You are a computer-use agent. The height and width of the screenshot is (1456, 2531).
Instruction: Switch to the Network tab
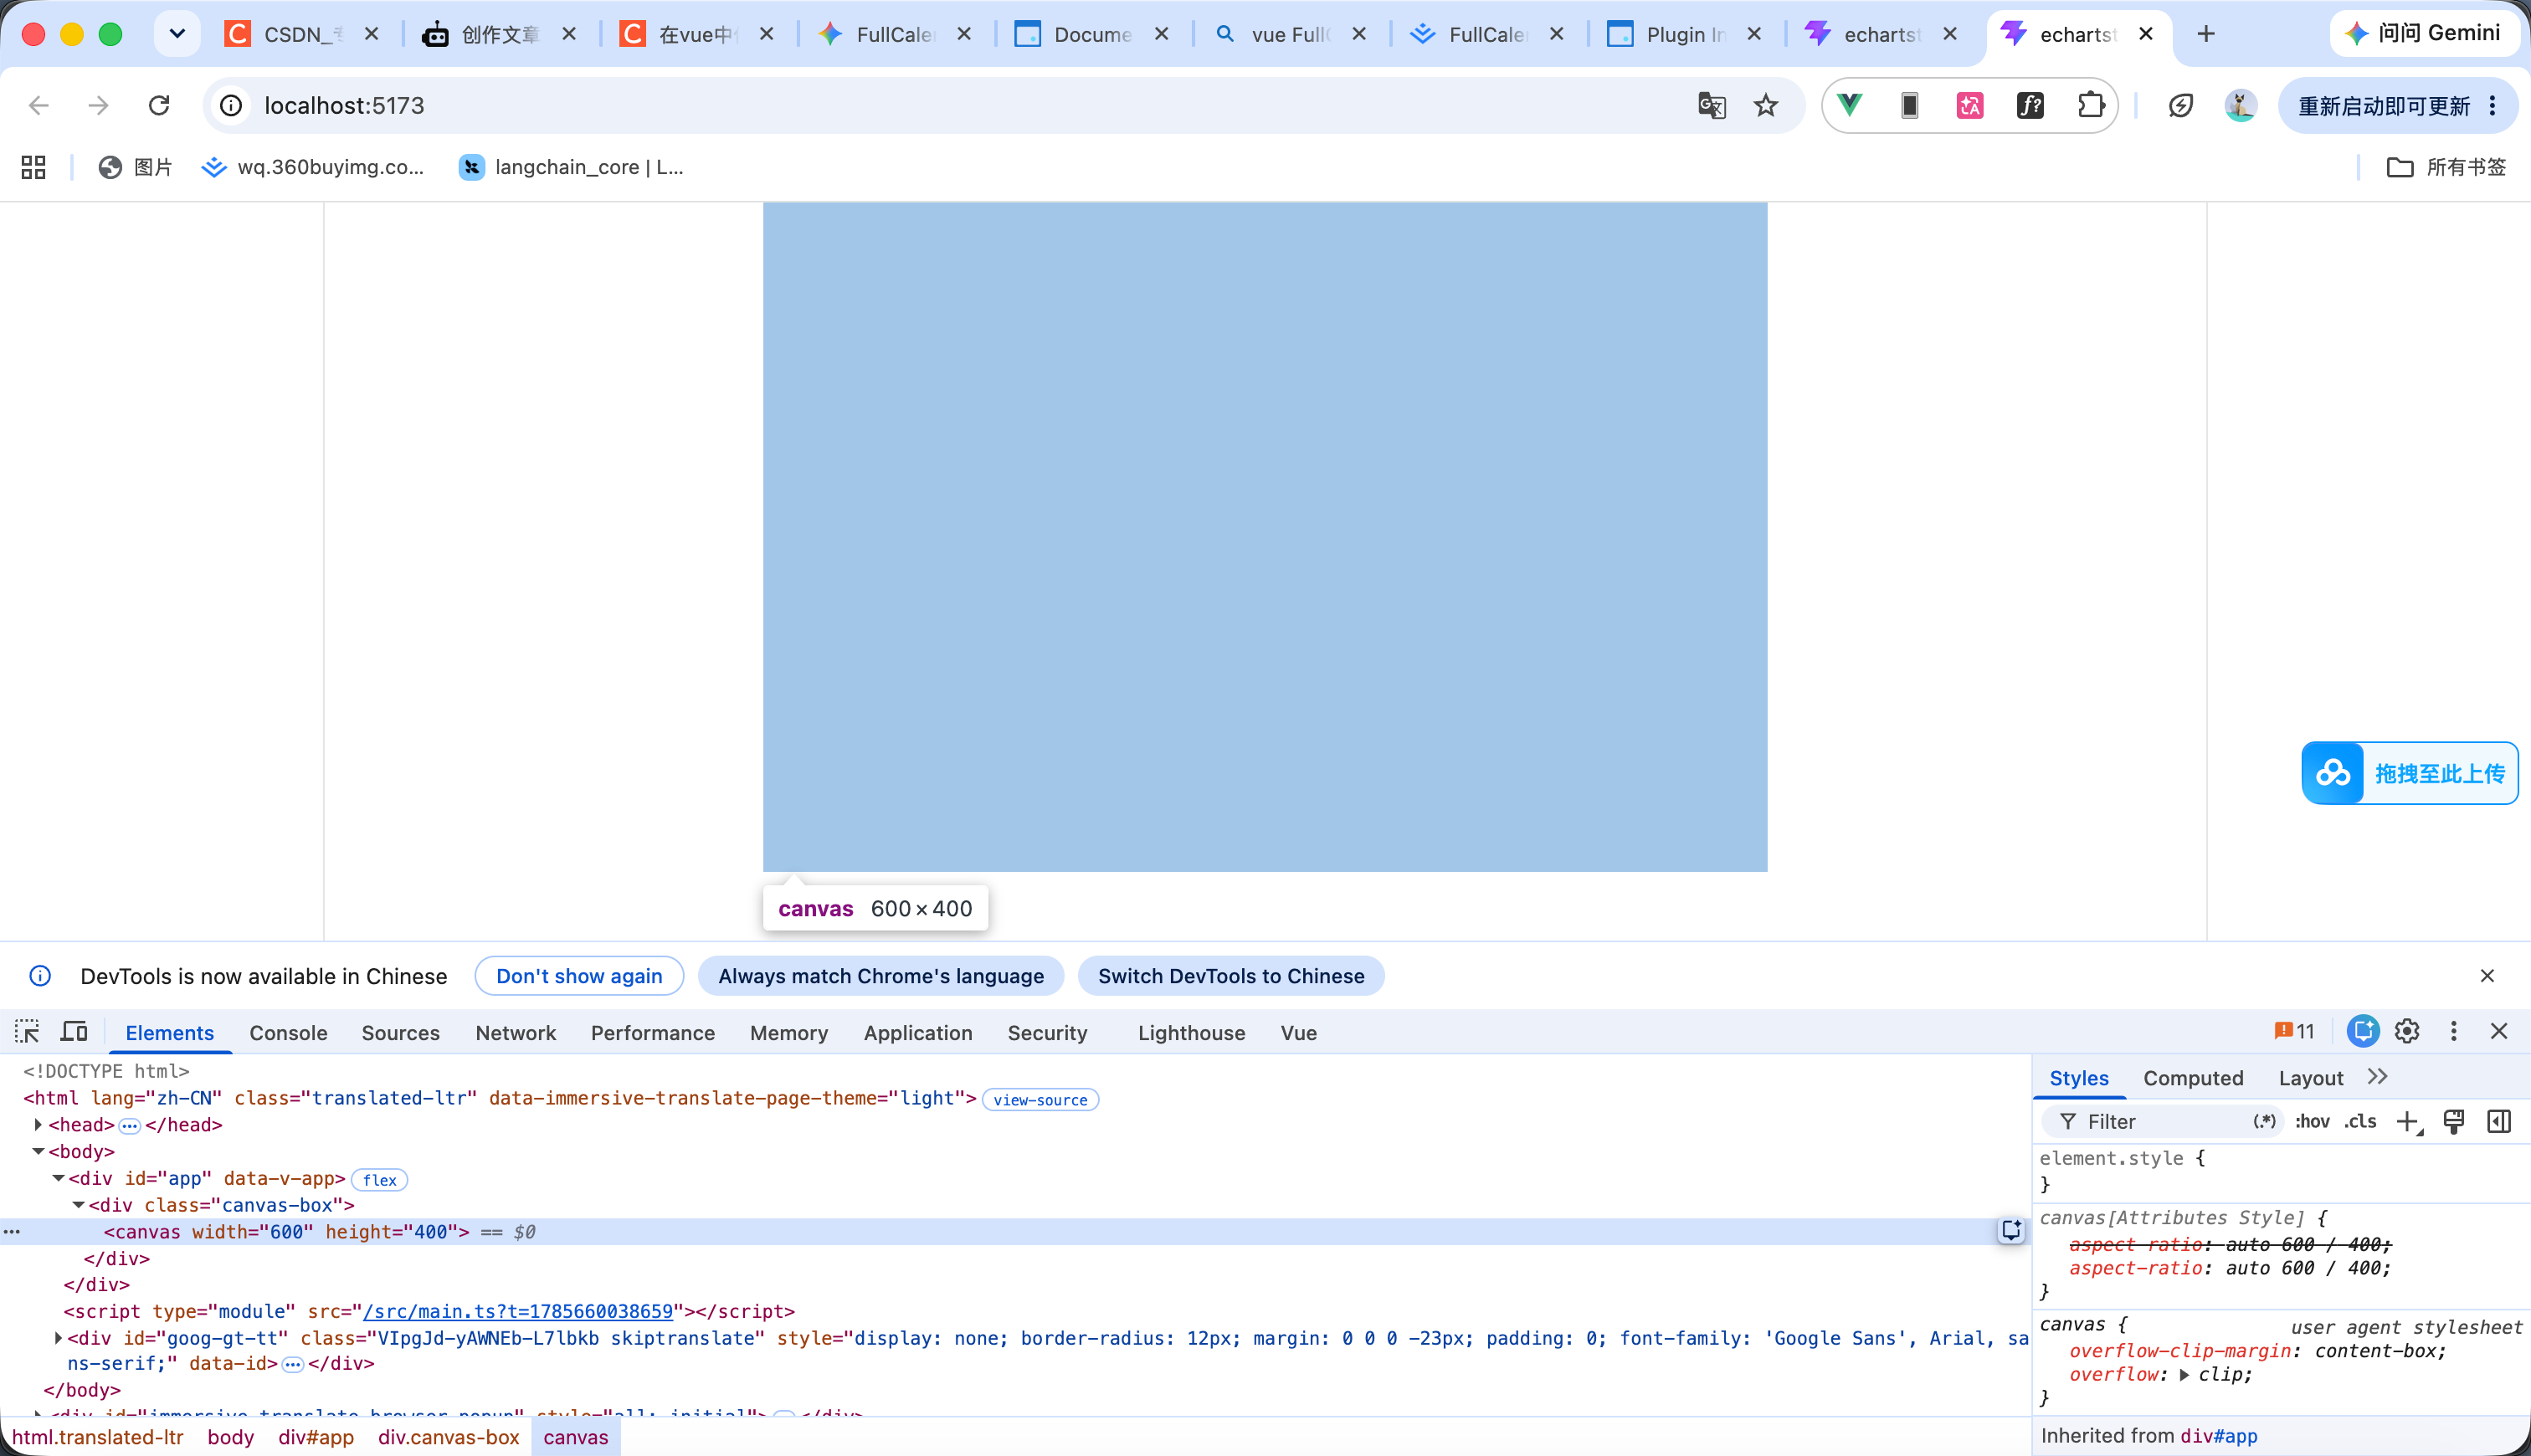(516, 1033)
